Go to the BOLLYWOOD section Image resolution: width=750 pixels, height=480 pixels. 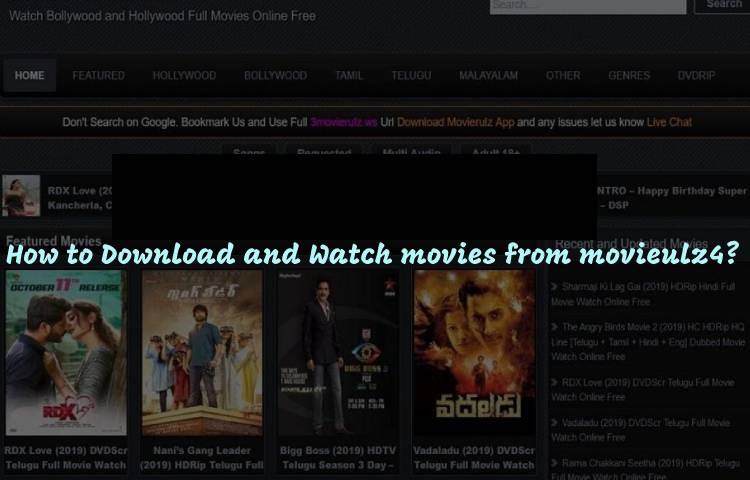pyautogui.click(x=275, y=76)
